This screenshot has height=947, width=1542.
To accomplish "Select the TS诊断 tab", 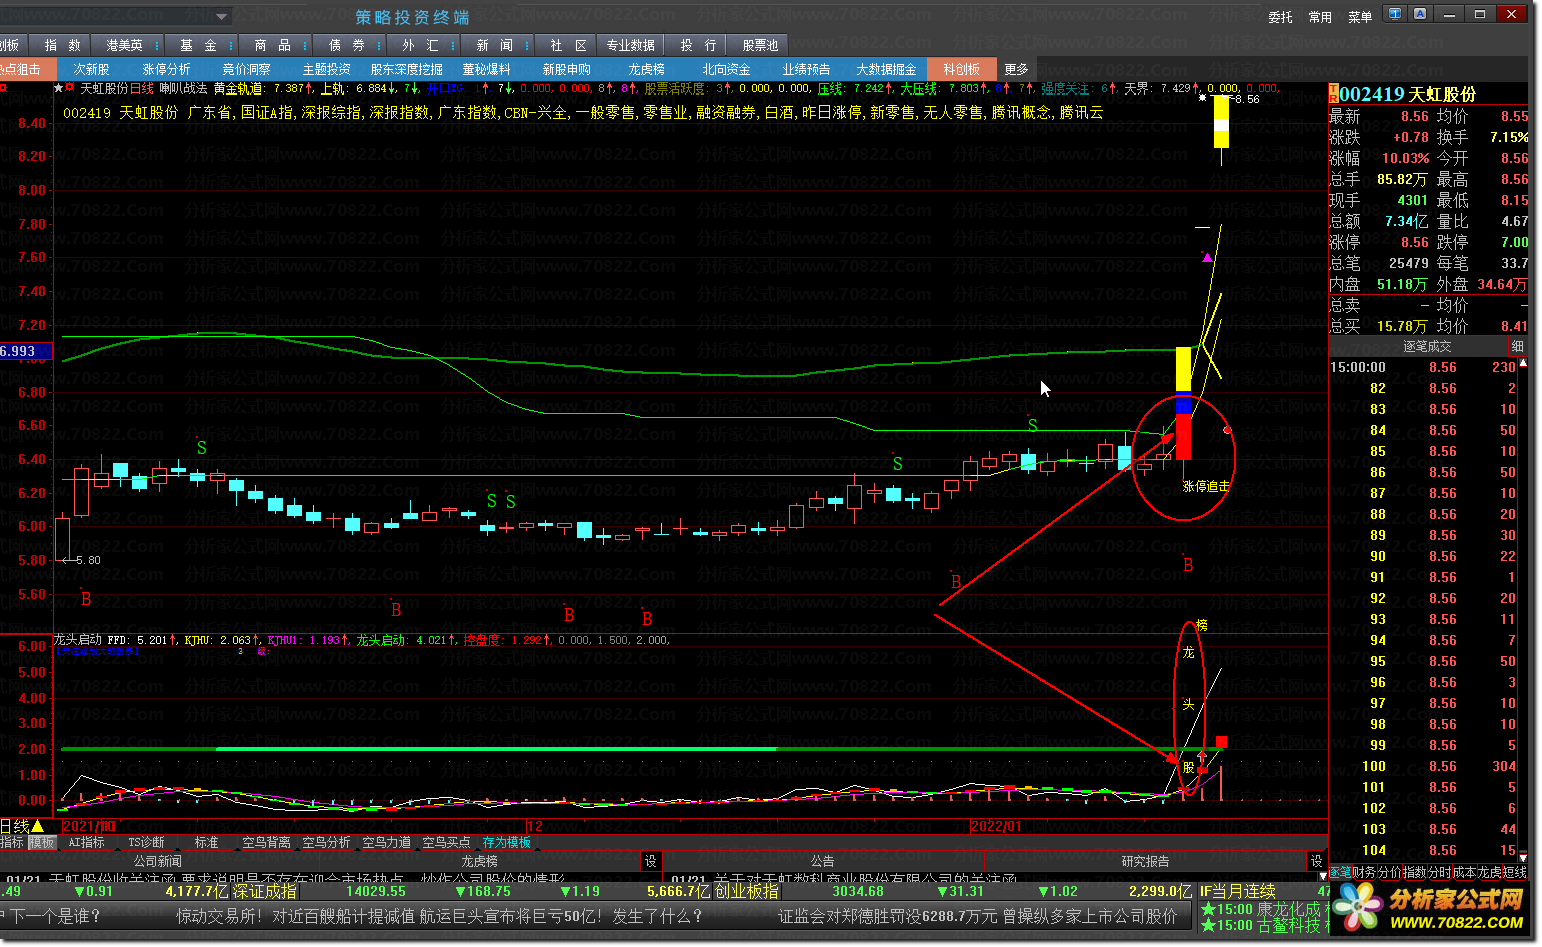I will (146, 843).
